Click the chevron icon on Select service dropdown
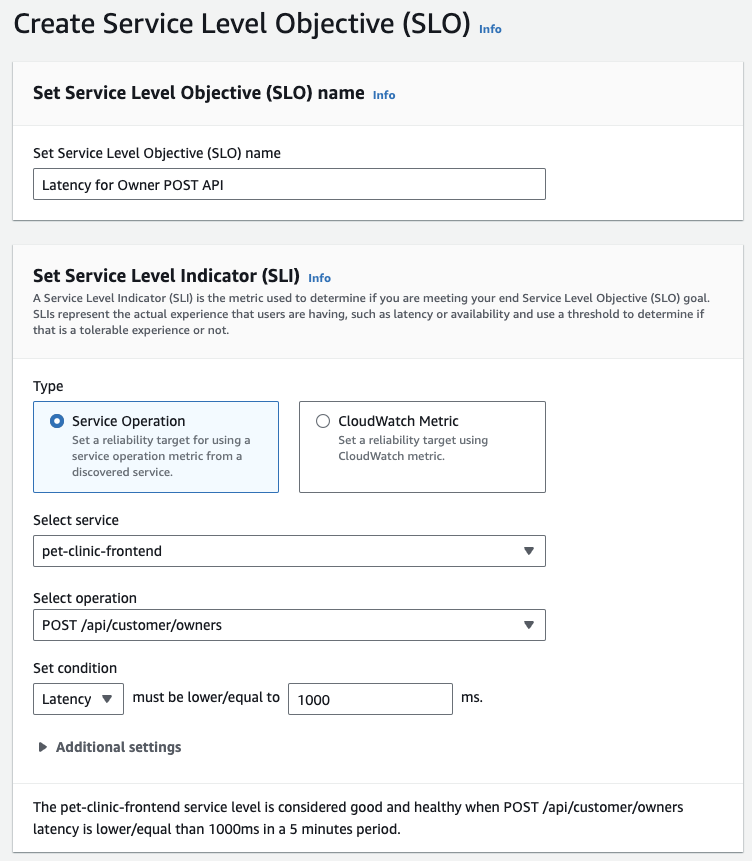 click(529, 551)
